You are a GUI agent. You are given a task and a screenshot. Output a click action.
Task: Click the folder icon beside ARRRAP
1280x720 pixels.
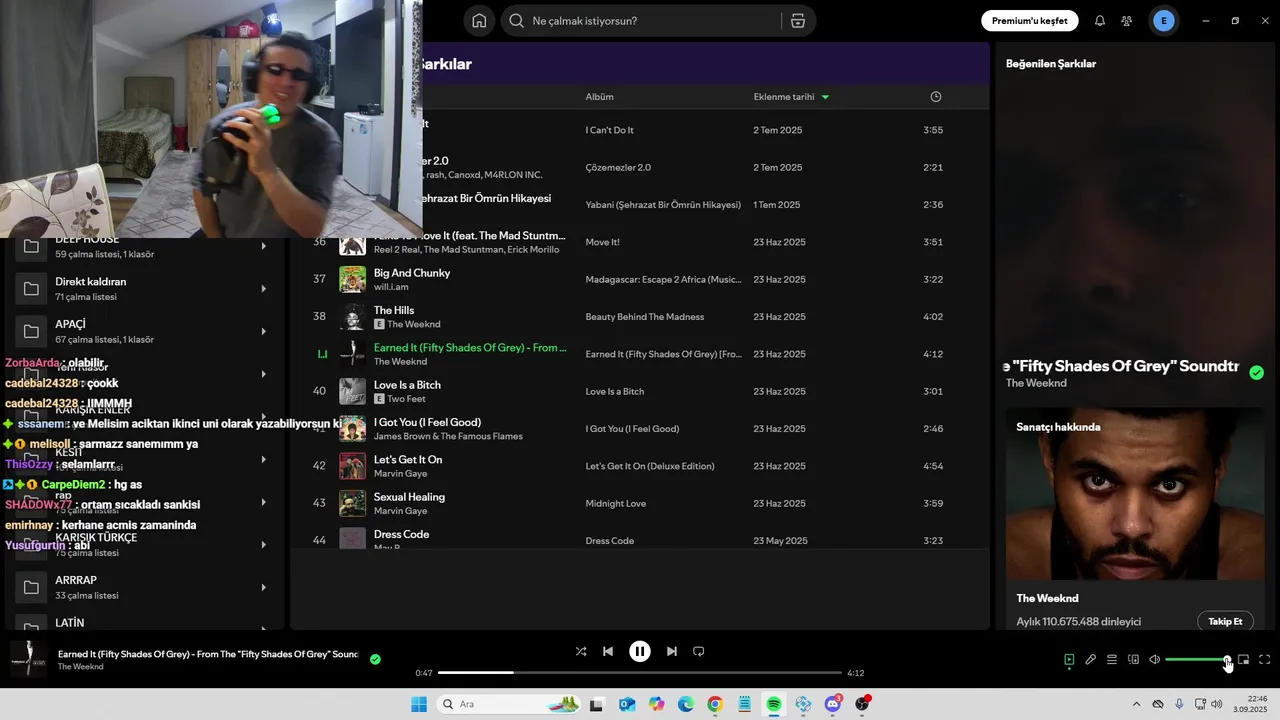31,587
